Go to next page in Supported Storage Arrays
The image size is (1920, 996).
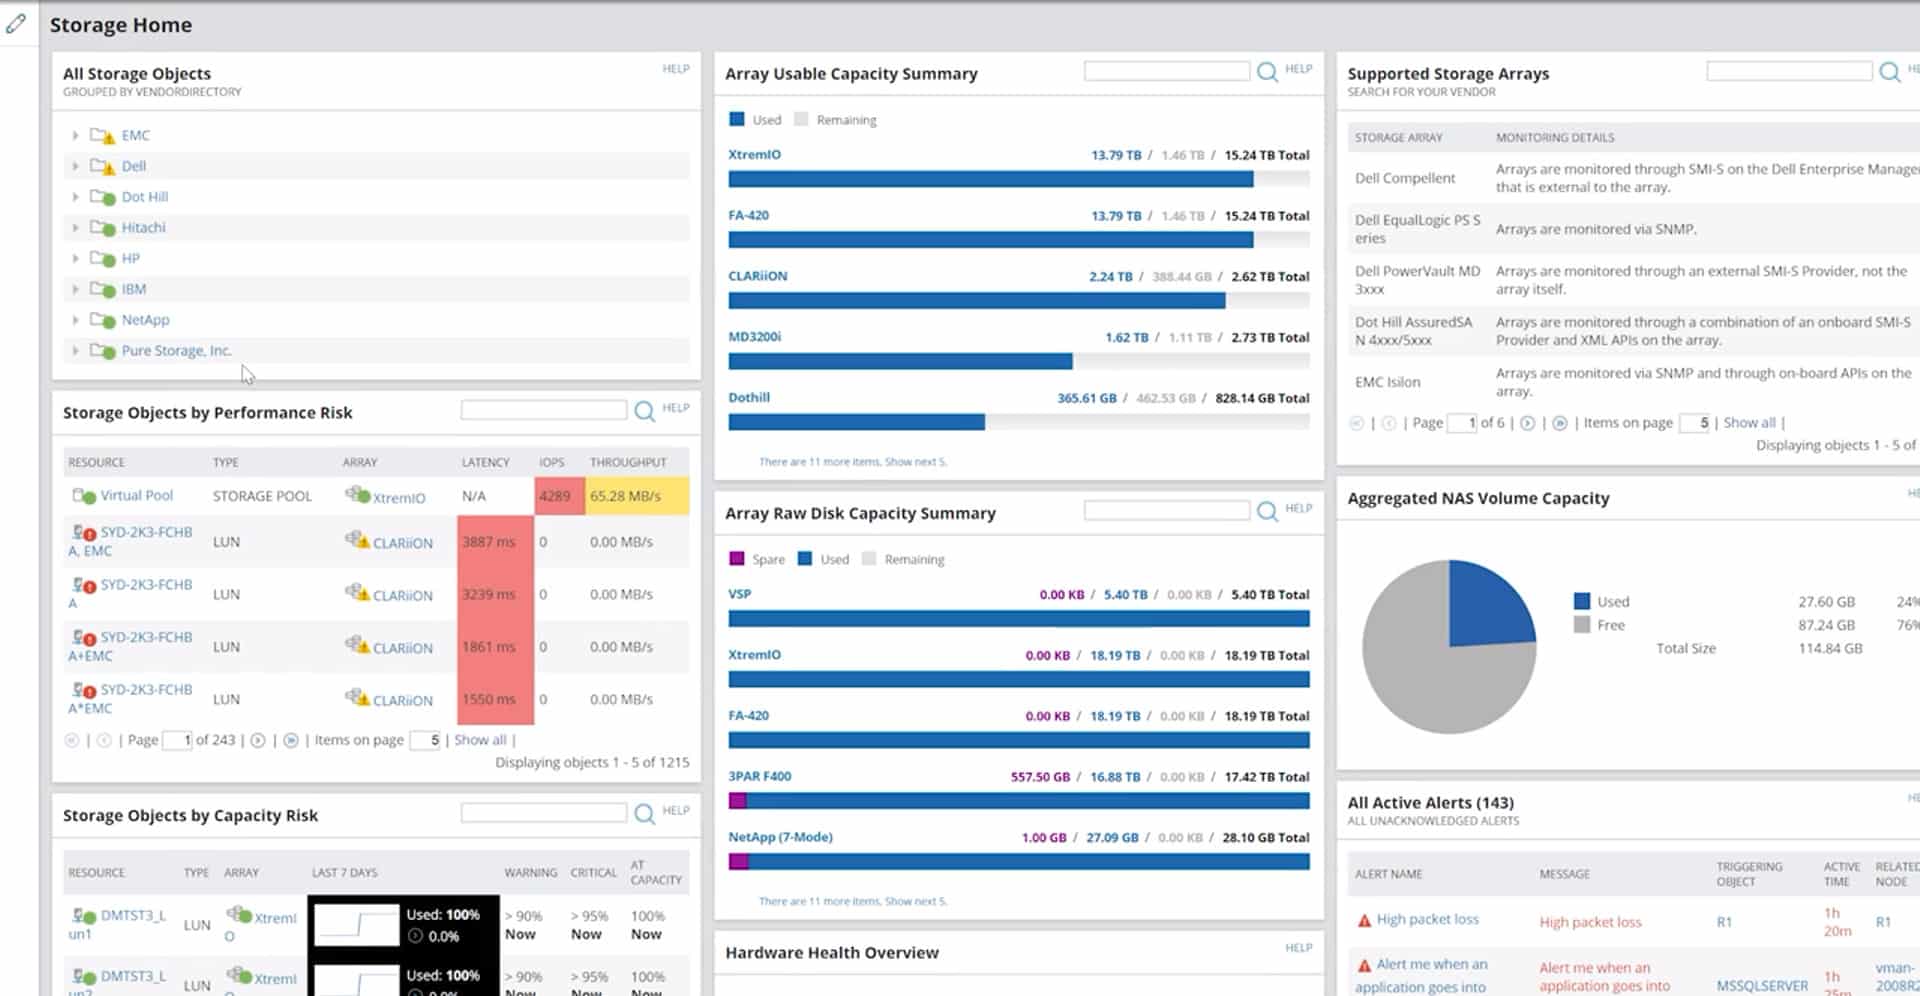coord(1527,423)
